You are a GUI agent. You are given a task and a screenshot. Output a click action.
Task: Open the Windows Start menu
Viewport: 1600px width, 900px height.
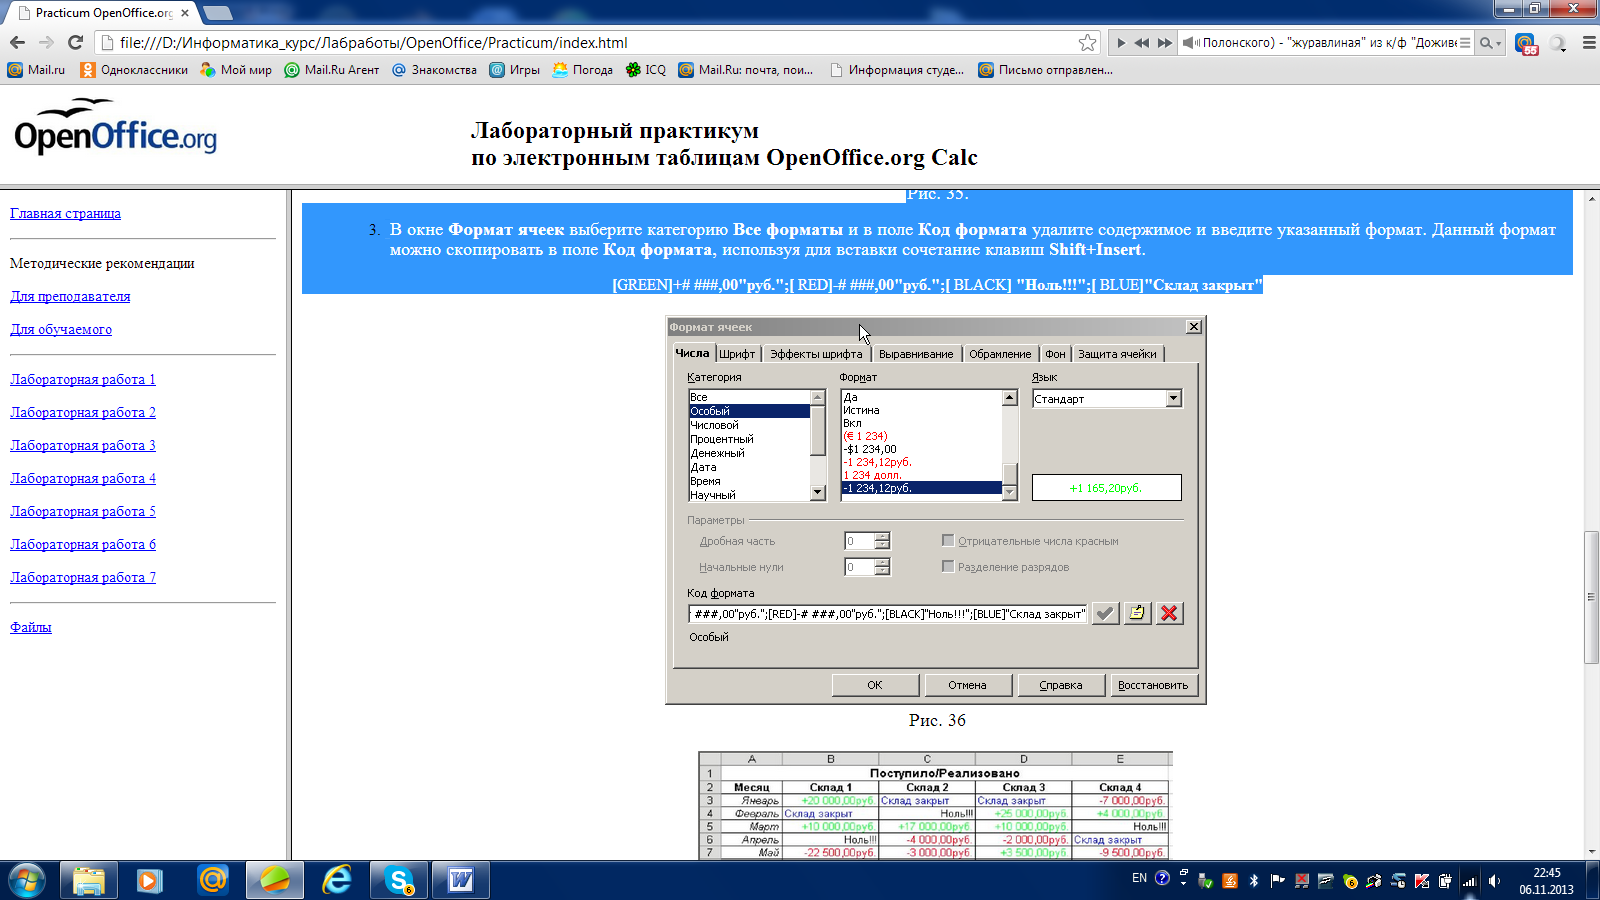pos(26,880)
